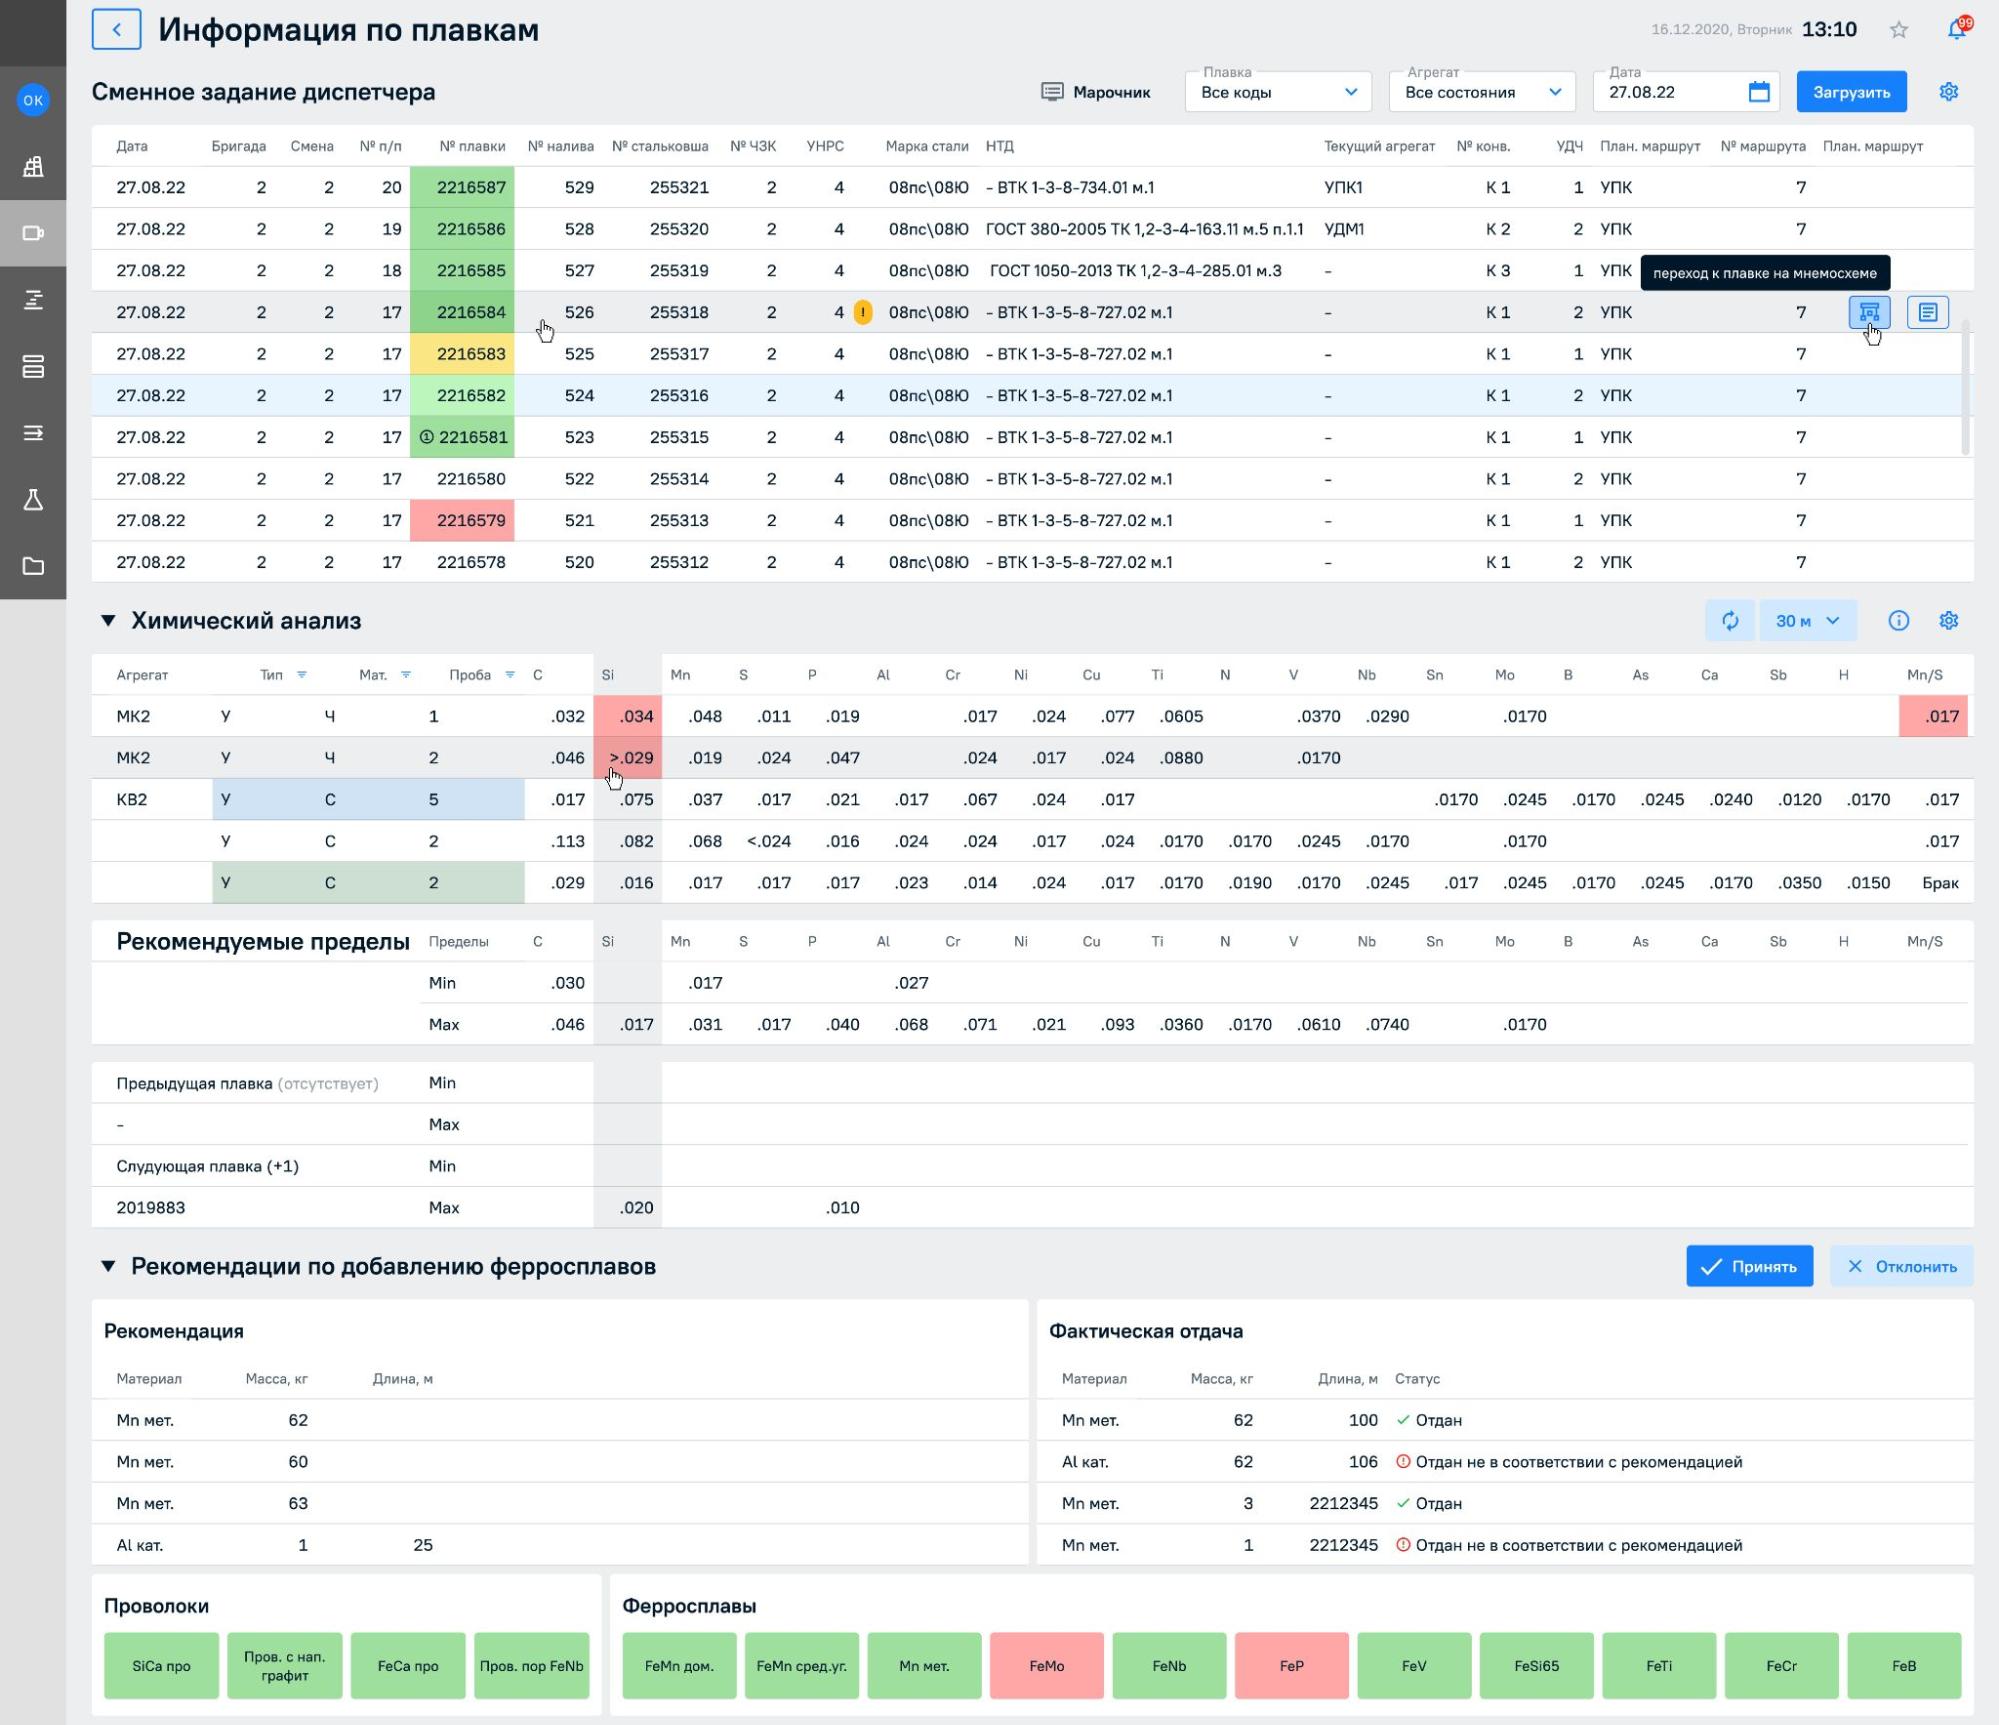This screenshot has width=1999, height=1725.
Task: Open Агрегат states dropdown
Action: 1482,92
